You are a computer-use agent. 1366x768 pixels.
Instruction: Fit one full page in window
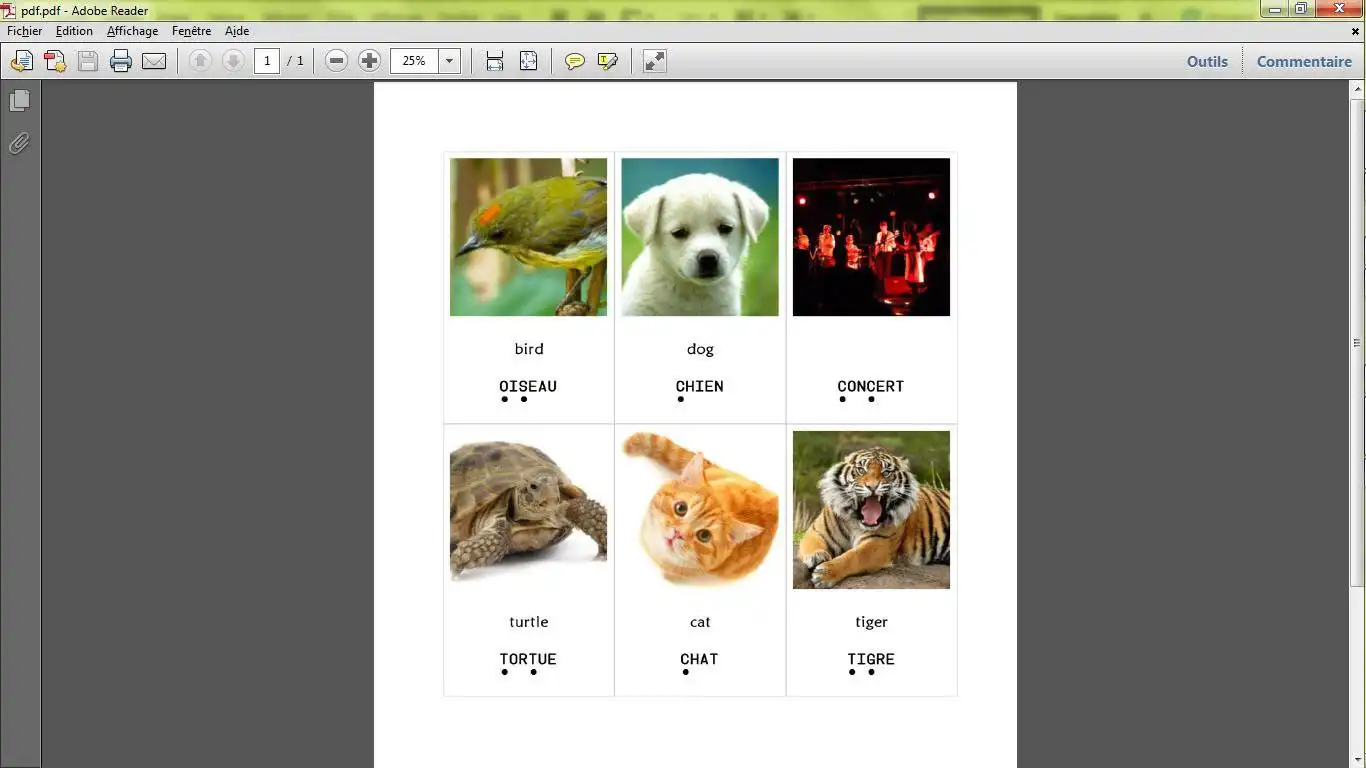pos(528,61)
